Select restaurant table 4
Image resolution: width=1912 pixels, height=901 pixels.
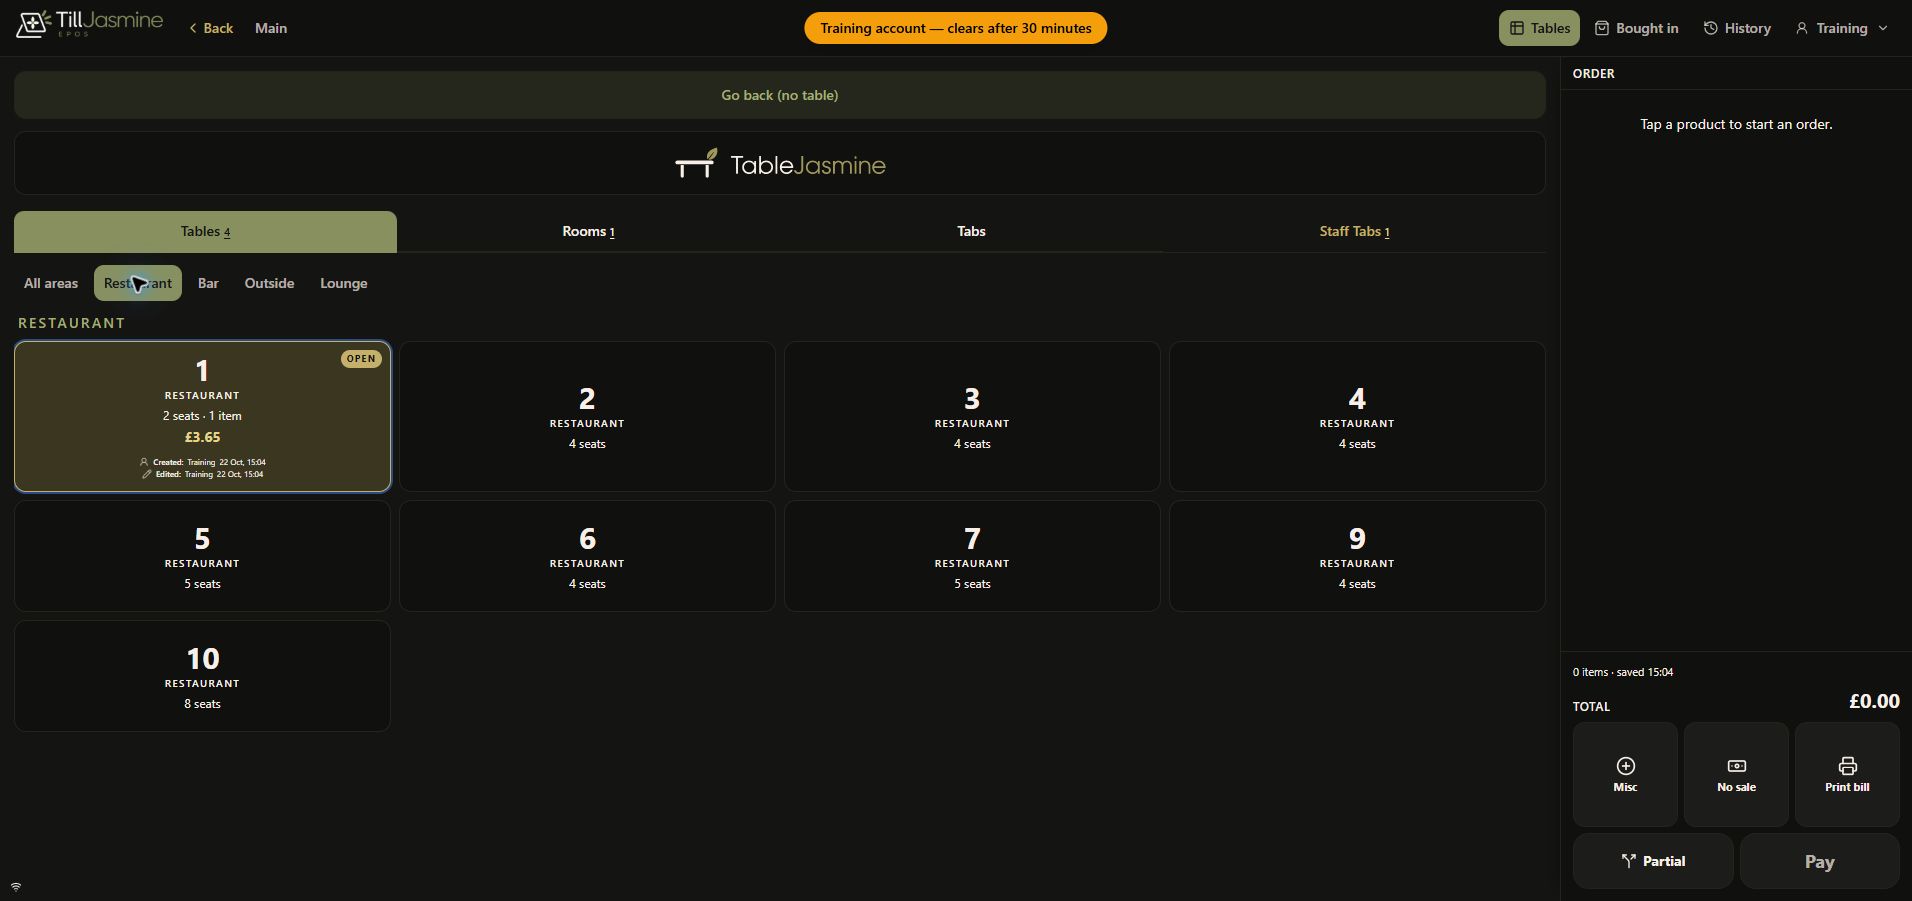1357,416
